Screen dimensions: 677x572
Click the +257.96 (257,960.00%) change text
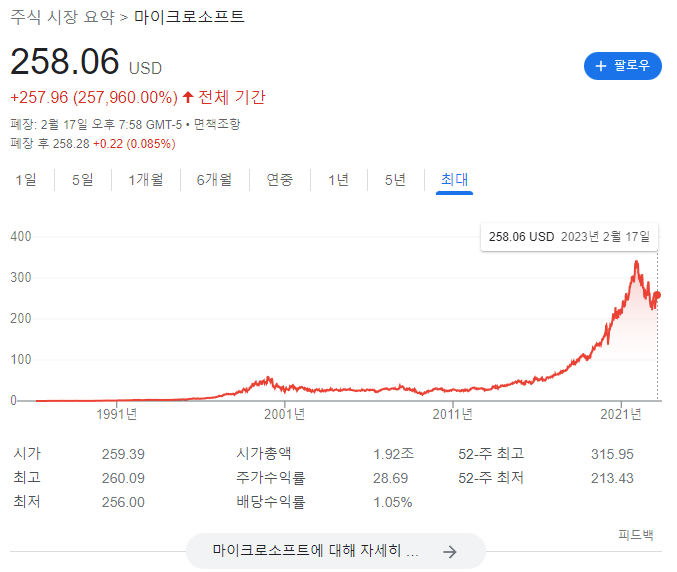(94, 98)
